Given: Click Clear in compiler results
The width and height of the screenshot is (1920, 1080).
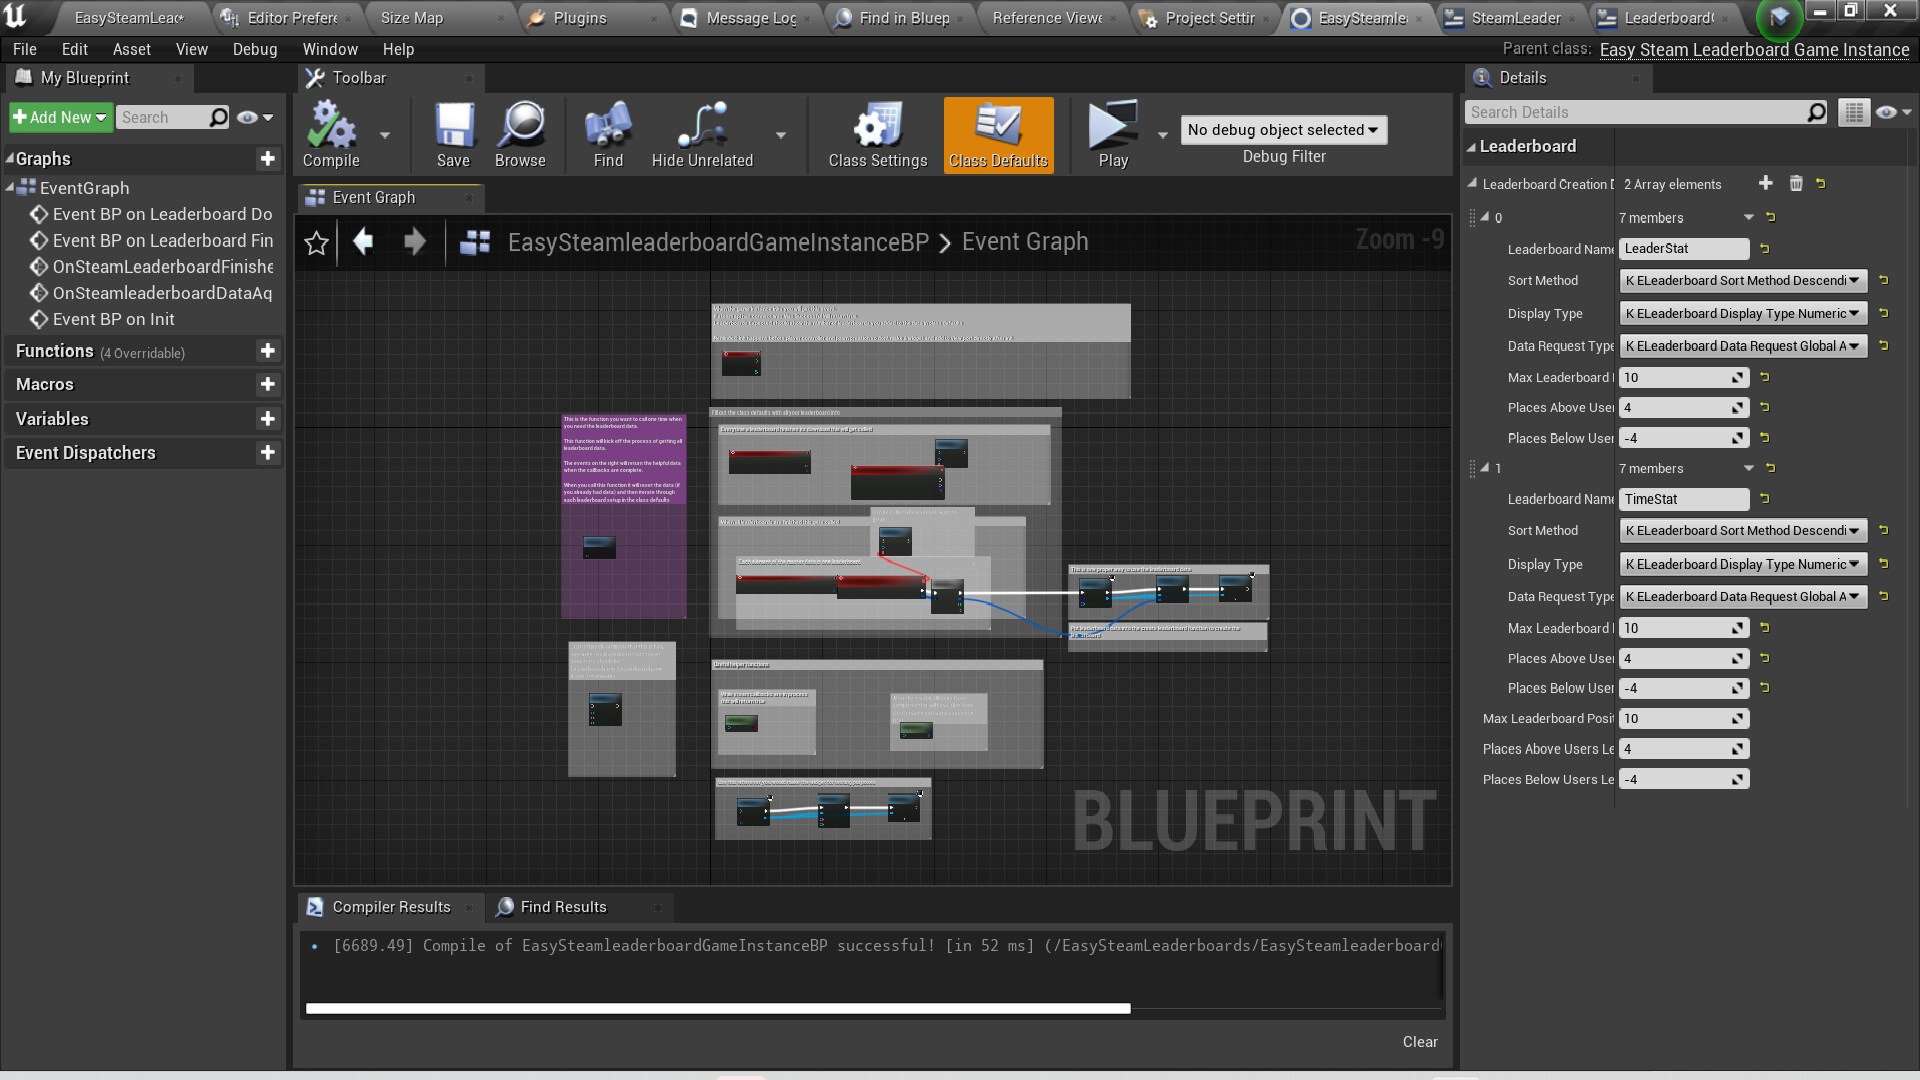Looking at the screenshot, I should [1419, 1042].
